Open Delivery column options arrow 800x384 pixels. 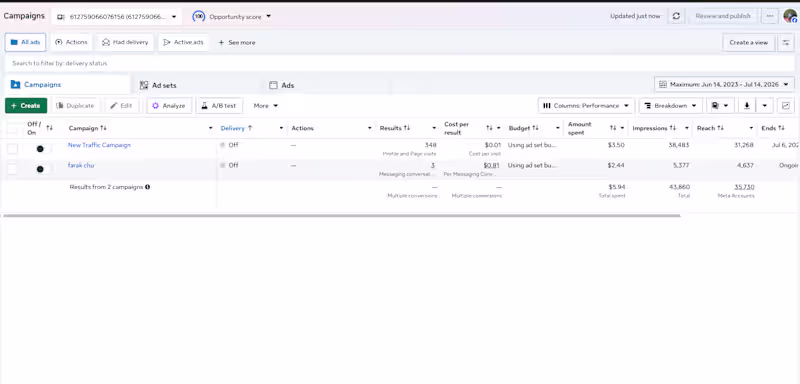coord(281,128)
